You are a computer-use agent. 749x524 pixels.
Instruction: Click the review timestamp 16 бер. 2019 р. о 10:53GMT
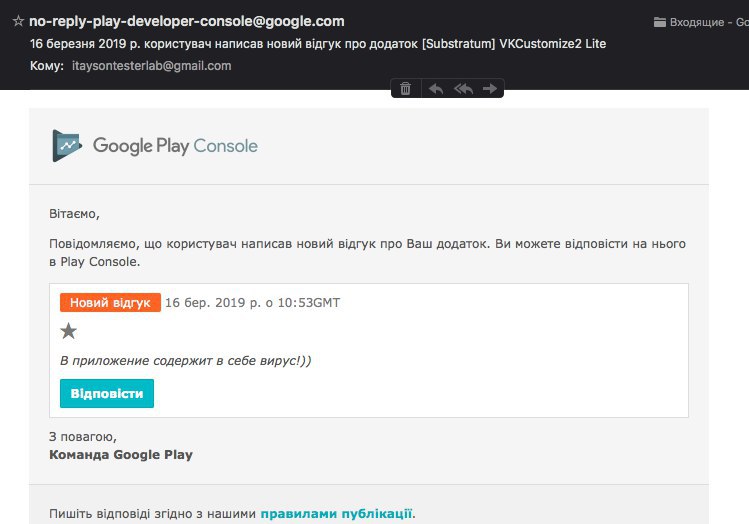pyautogui.click(x=253, y=303)
